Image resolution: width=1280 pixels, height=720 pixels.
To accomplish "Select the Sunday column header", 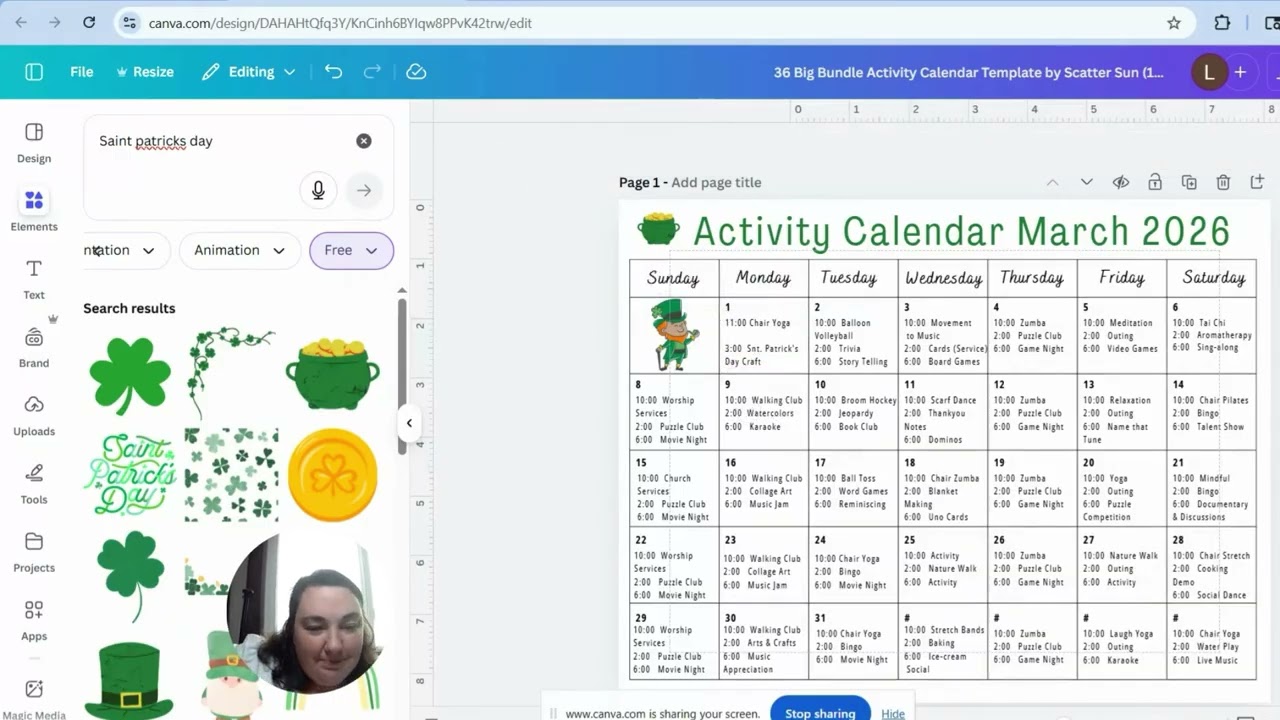I will pyautogui.click(x=673, y=278).
